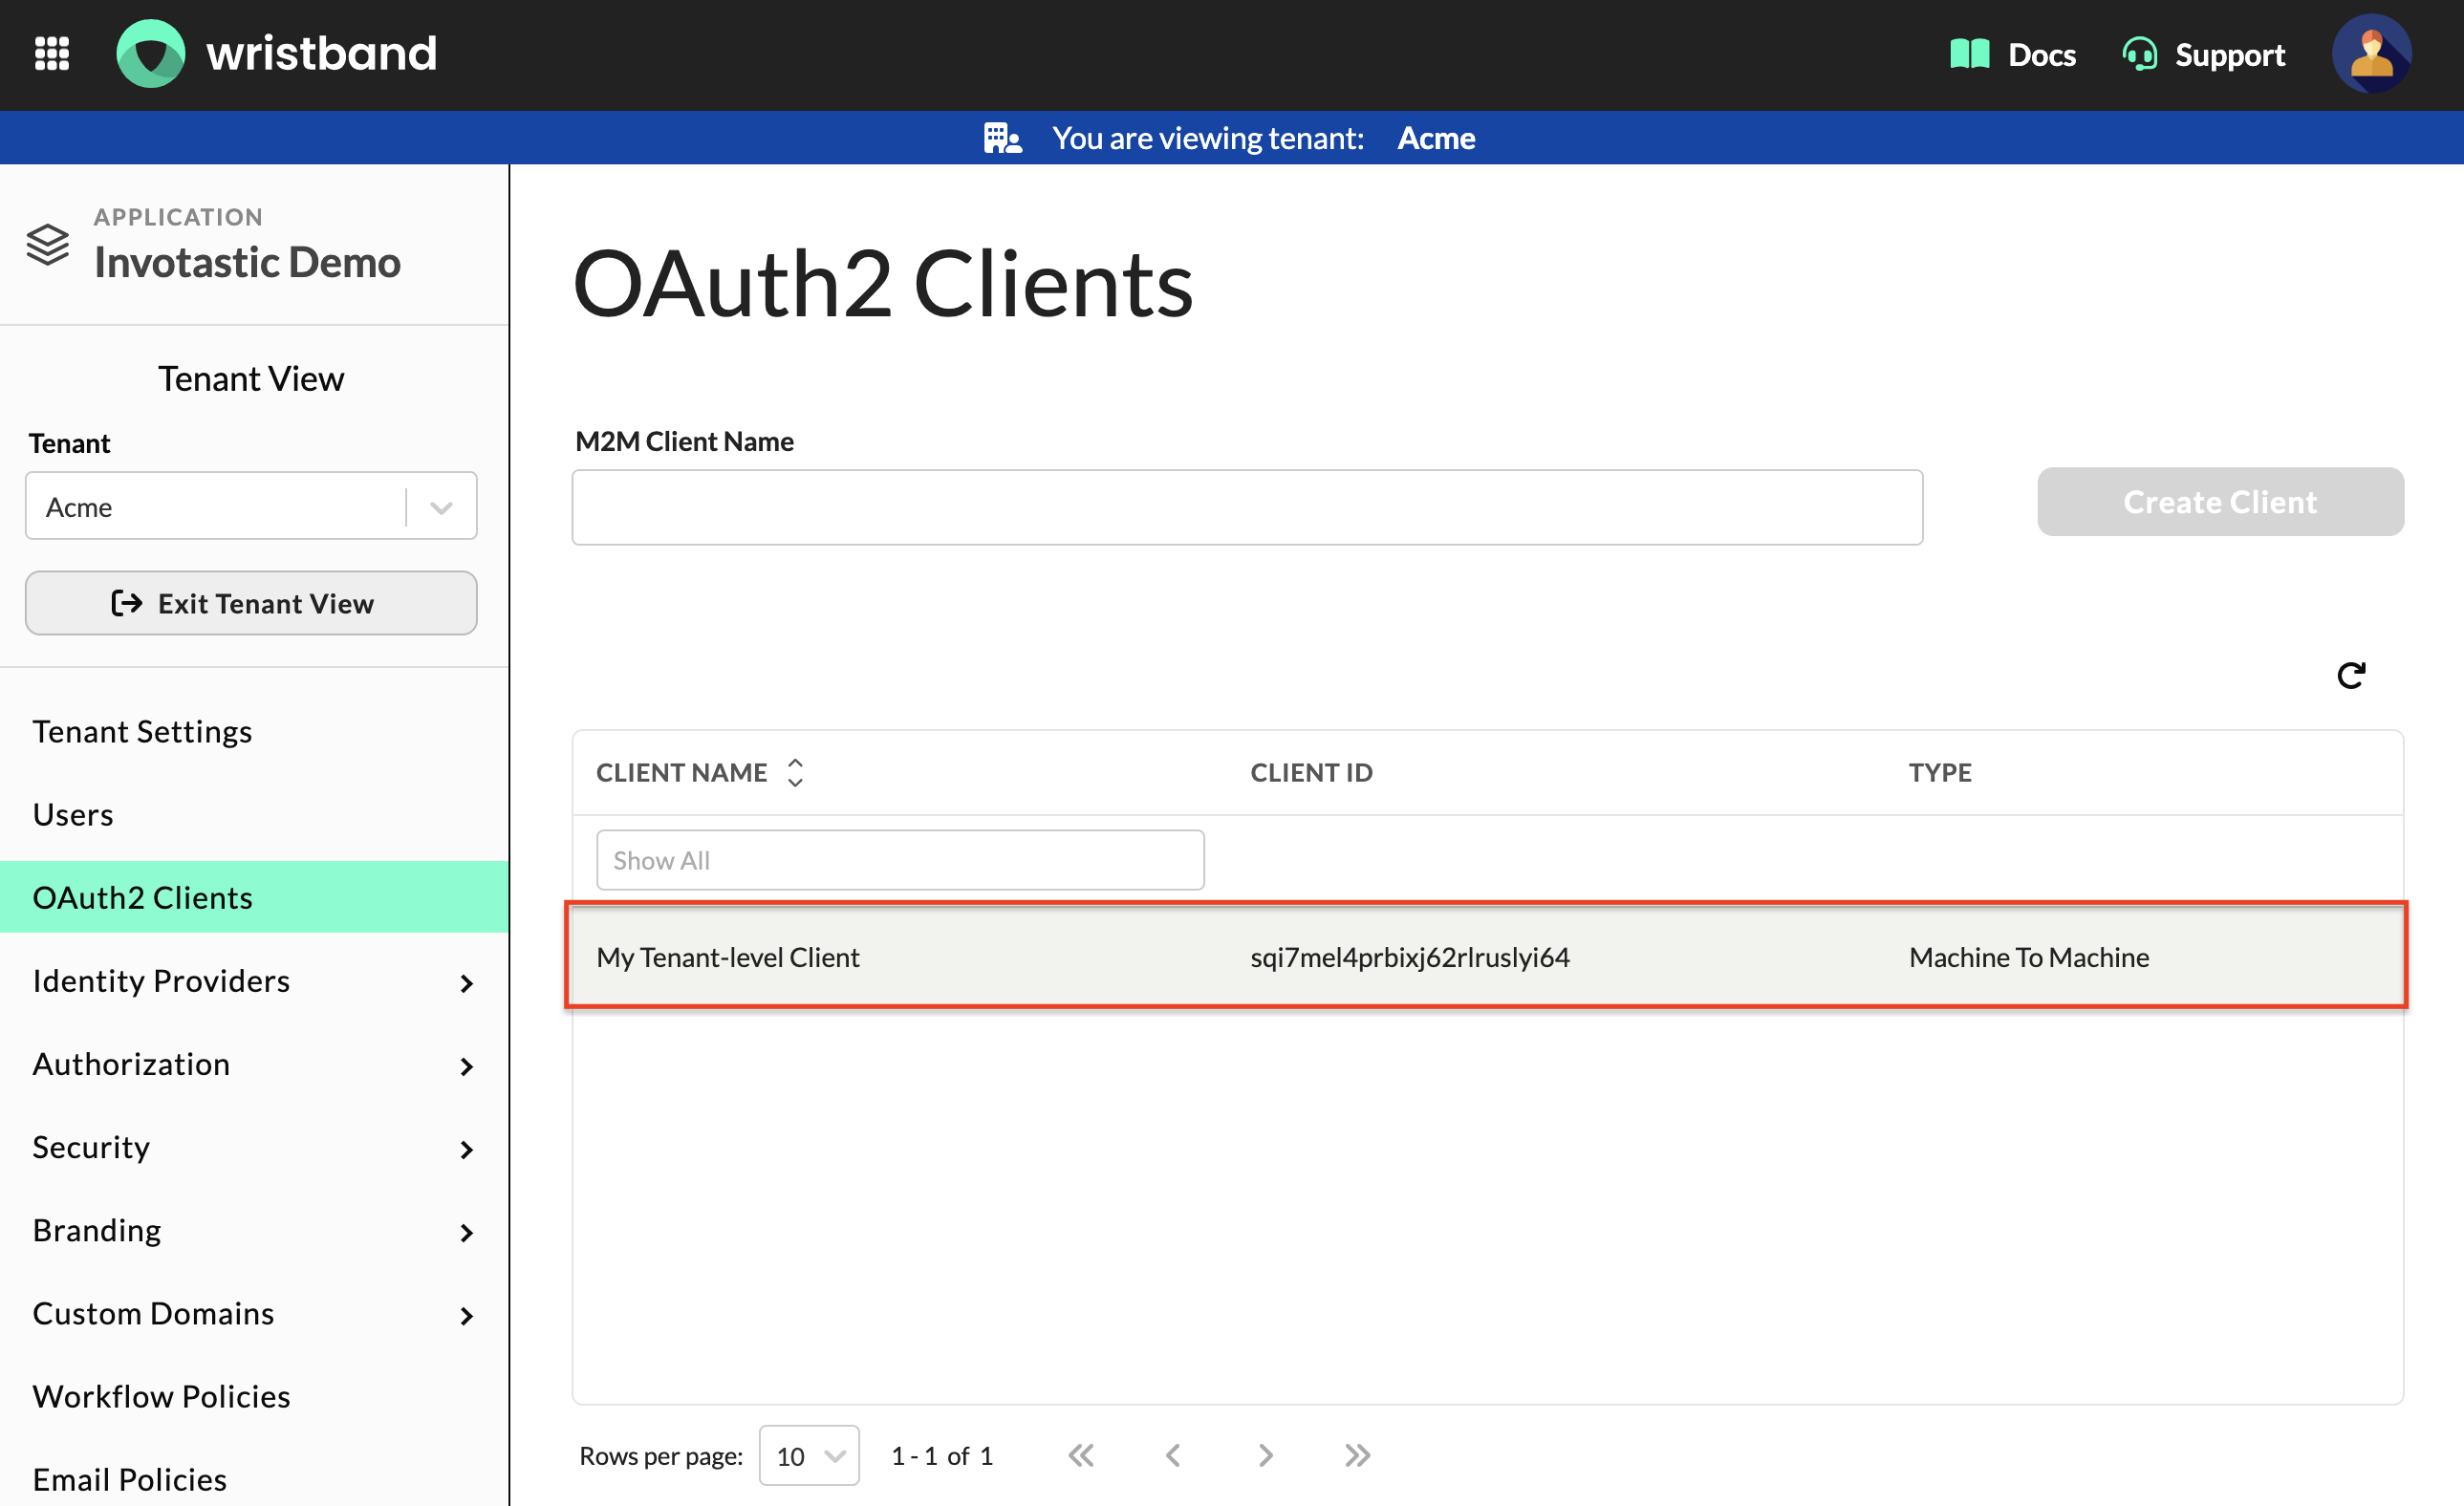The height and width of the screenshot is (1506, 2464).
Task: Open the My Tenant-level Client row
Action: [x=1486, y=956]
